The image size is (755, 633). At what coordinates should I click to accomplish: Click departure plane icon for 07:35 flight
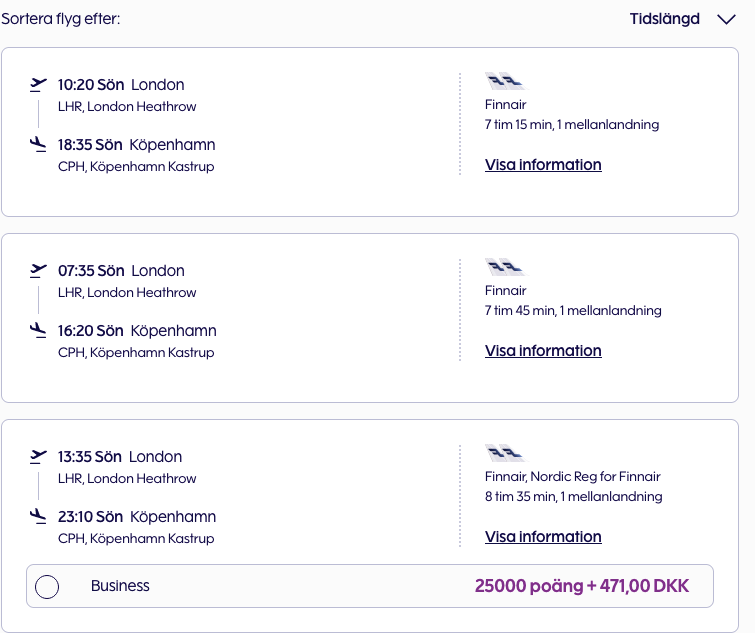point(39,270)
